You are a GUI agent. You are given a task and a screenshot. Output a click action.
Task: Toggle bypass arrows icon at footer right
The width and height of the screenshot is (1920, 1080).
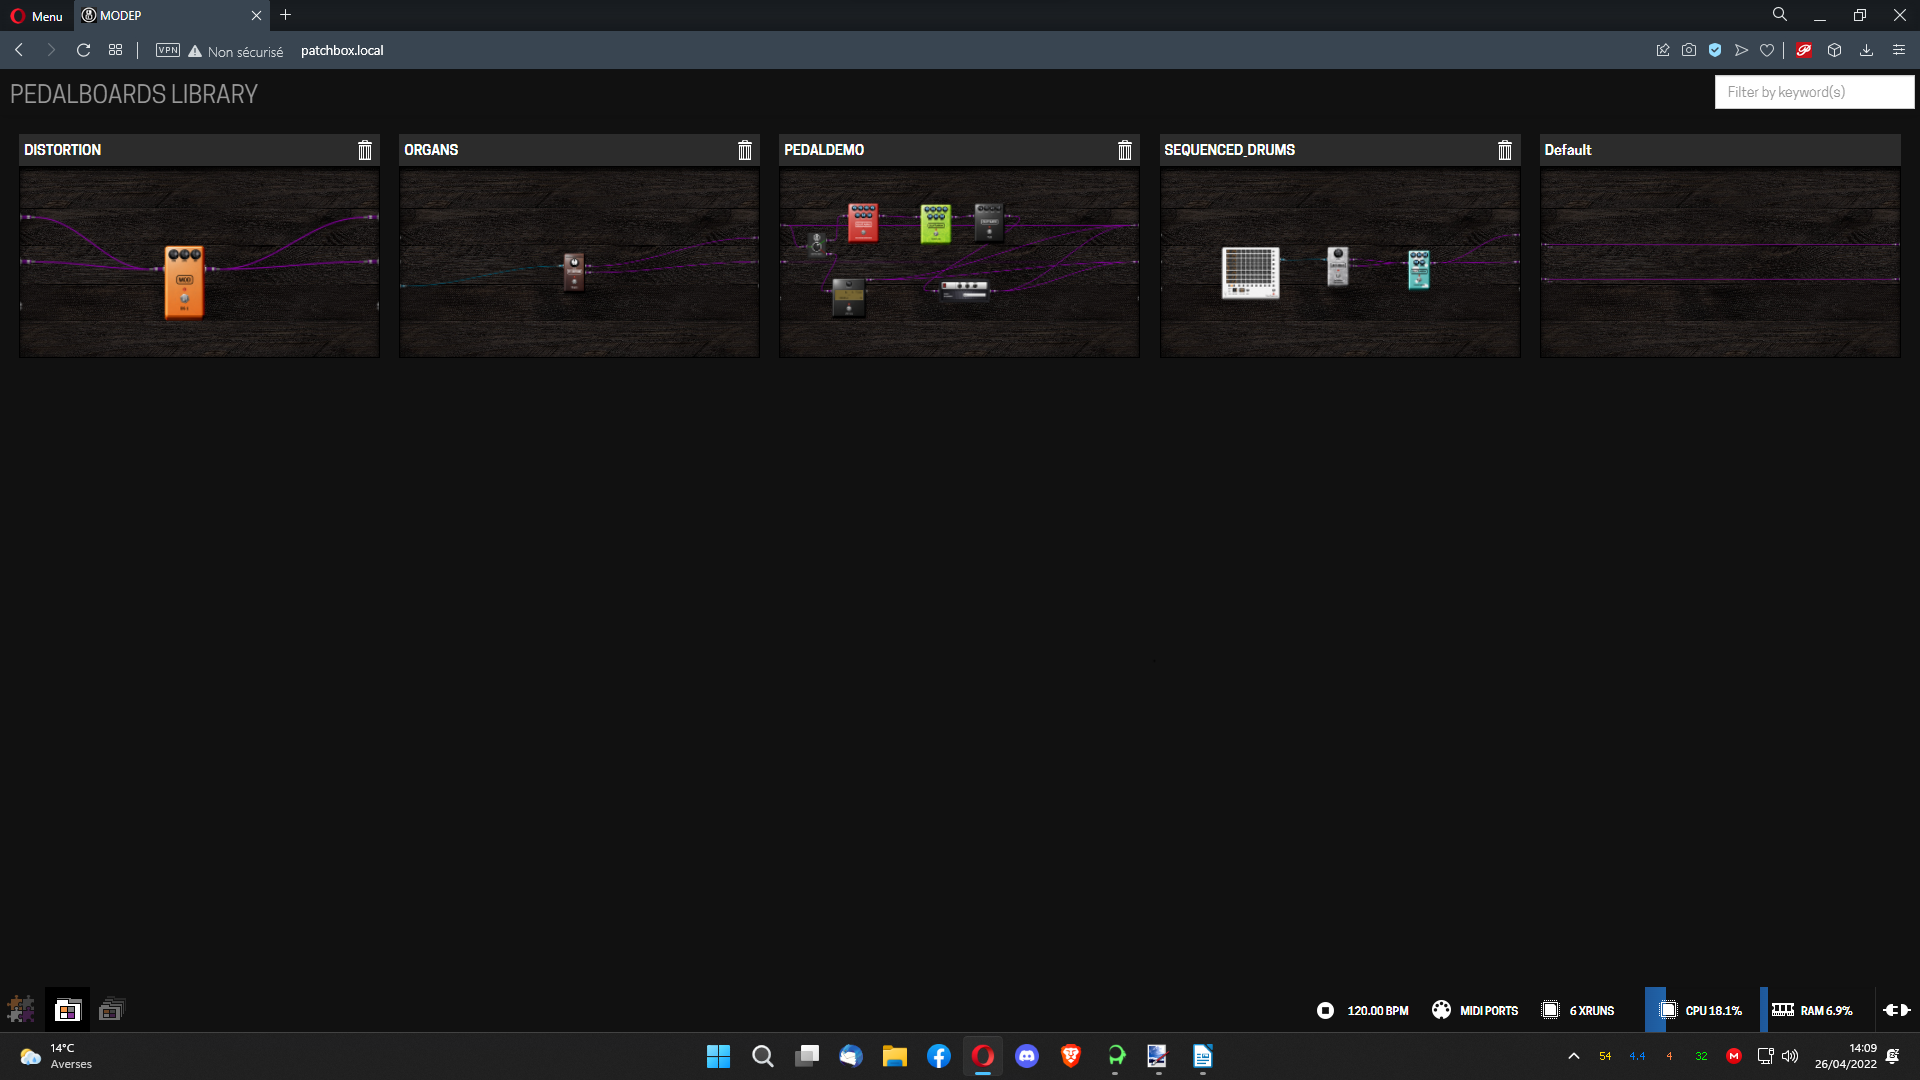pos(1897,1010)
